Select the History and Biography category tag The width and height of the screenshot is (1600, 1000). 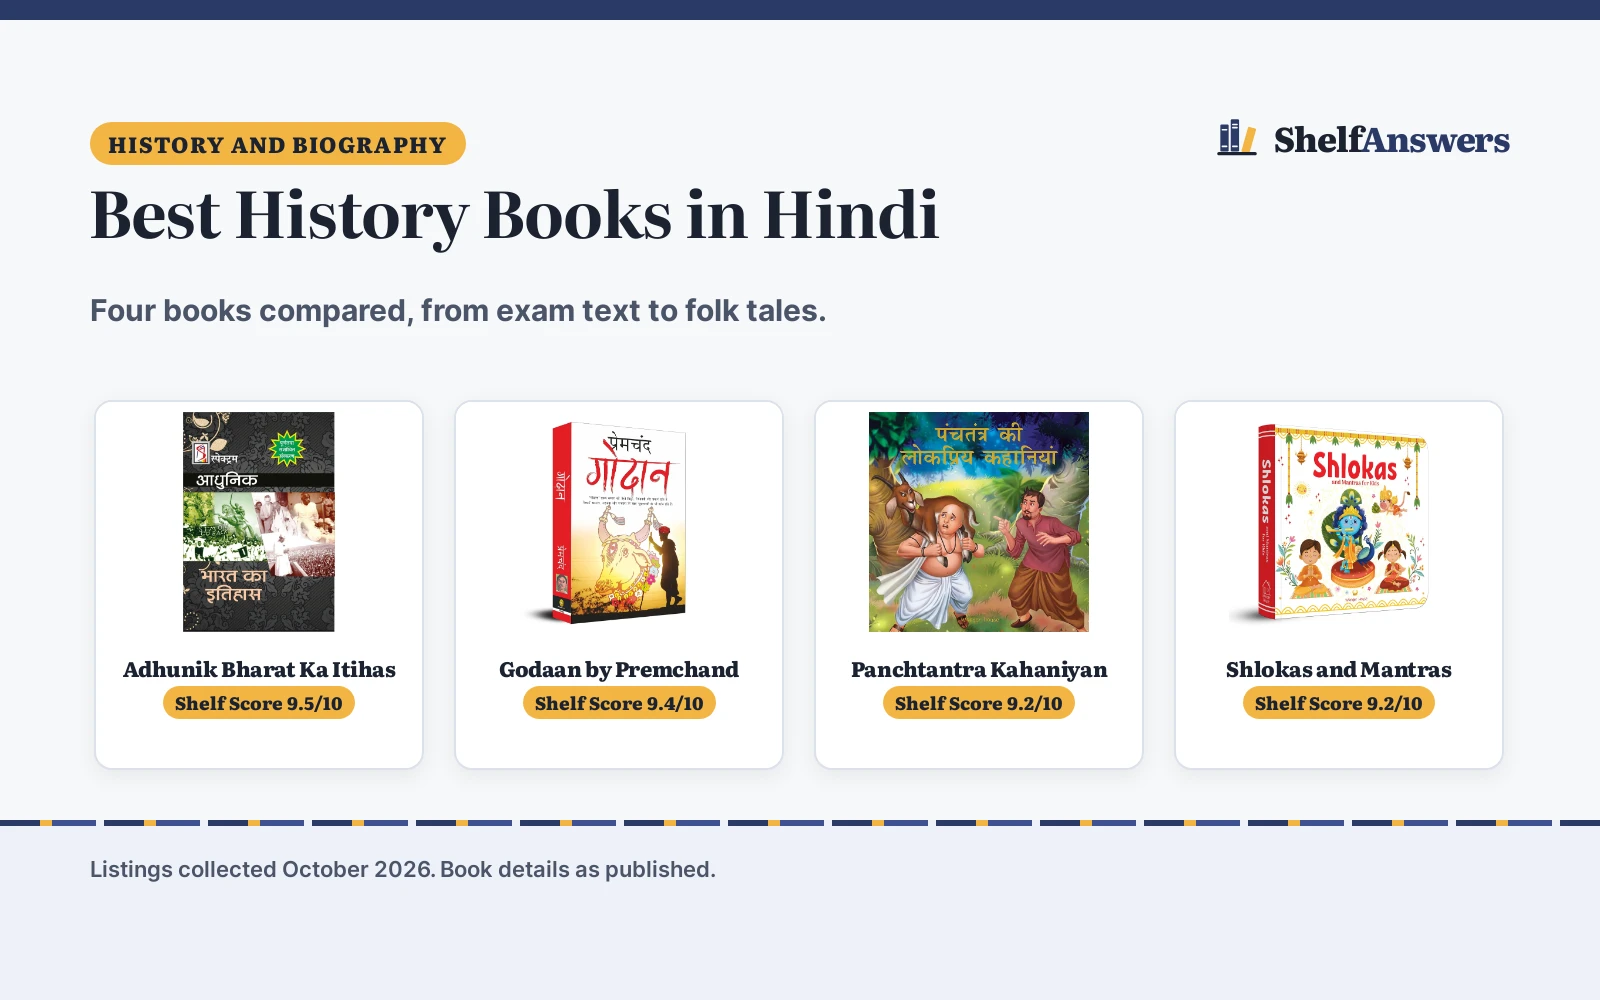coord(278,144)
